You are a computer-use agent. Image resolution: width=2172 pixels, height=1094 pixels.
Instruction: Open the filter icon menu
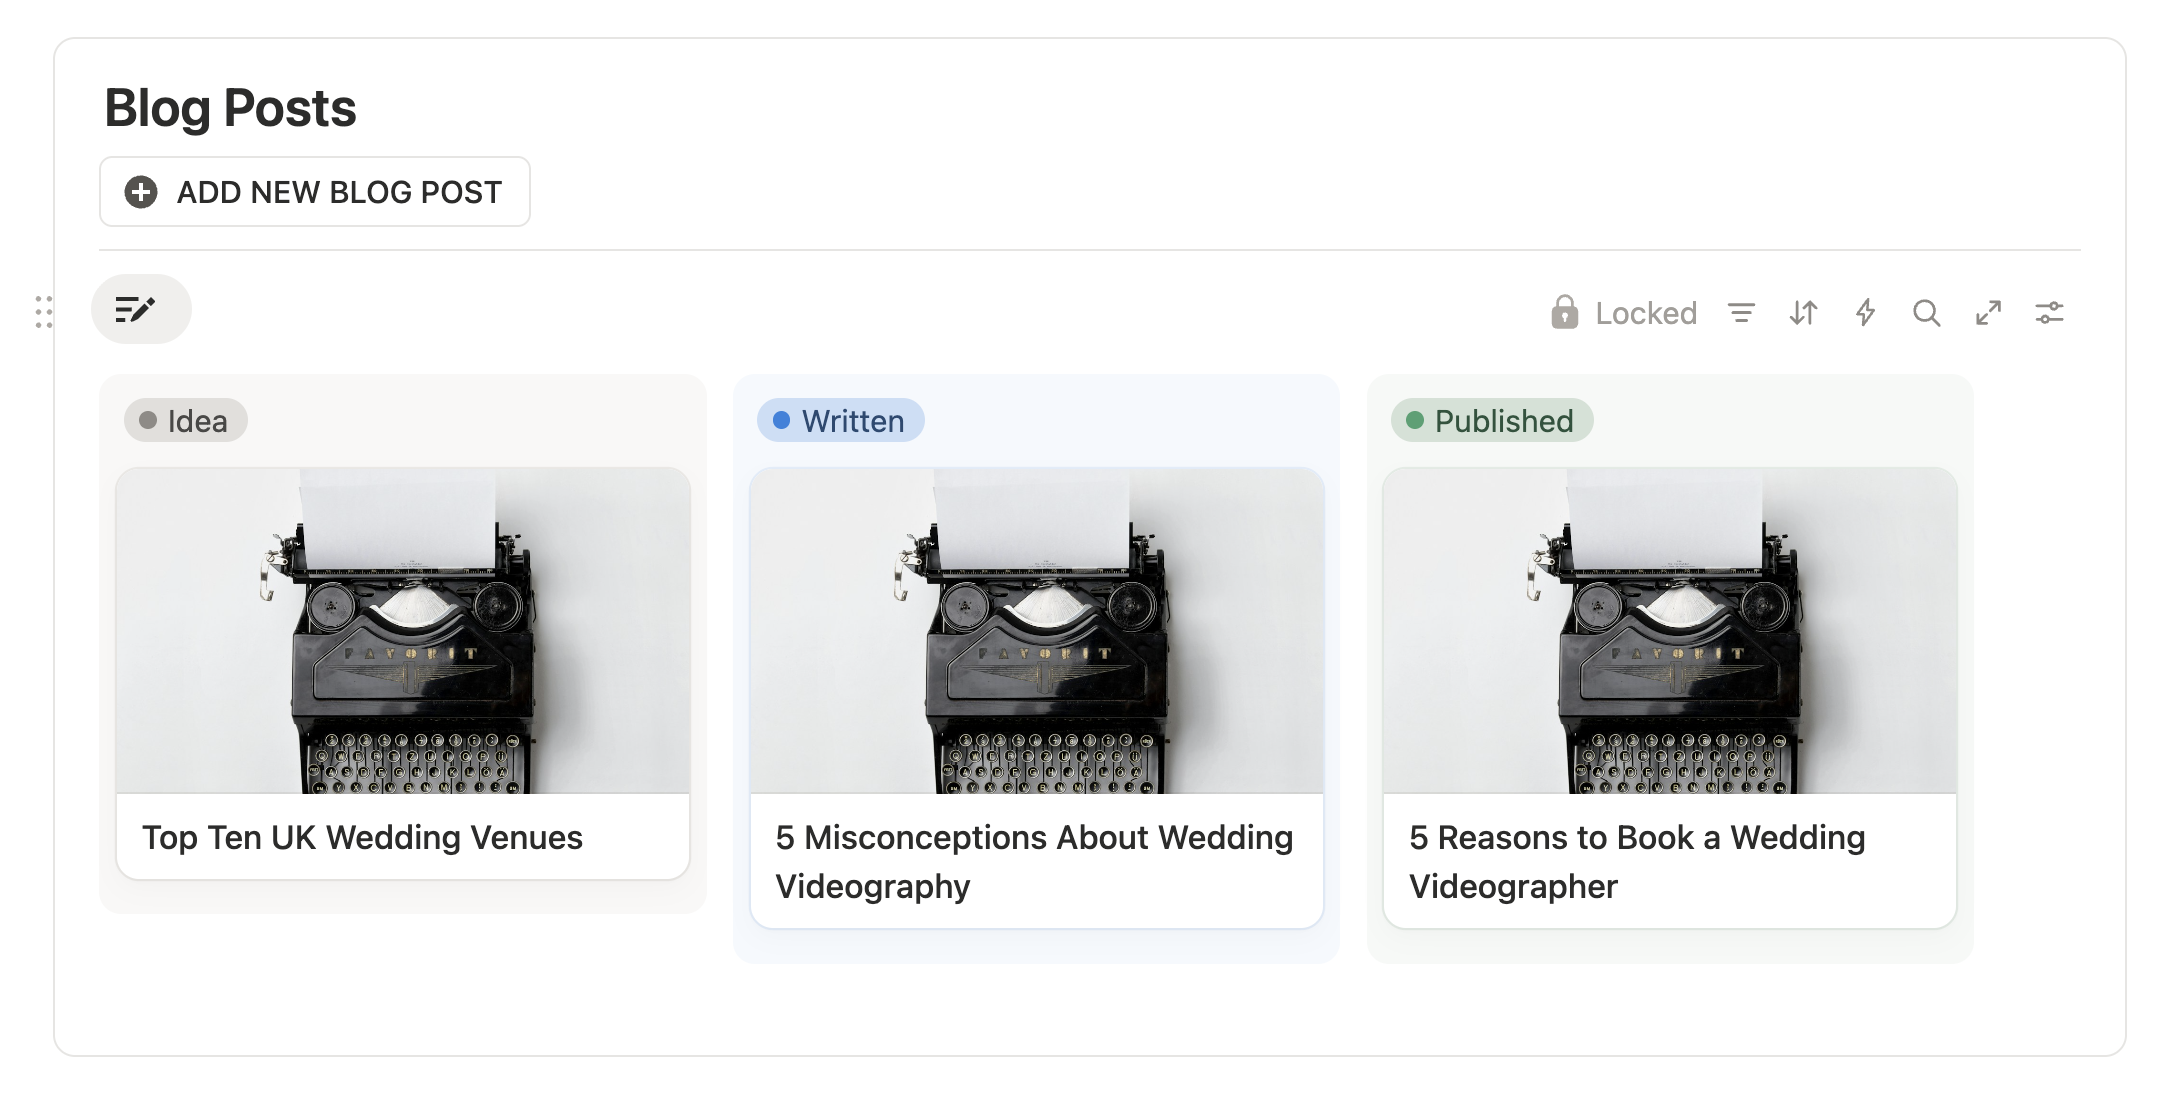click(1741, 313)
